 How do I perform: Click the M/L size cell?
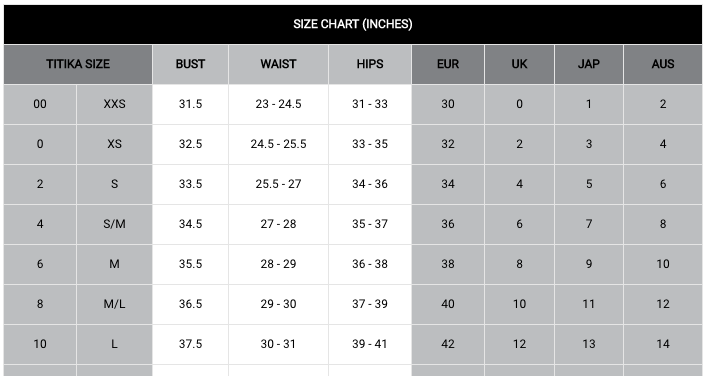114,304
